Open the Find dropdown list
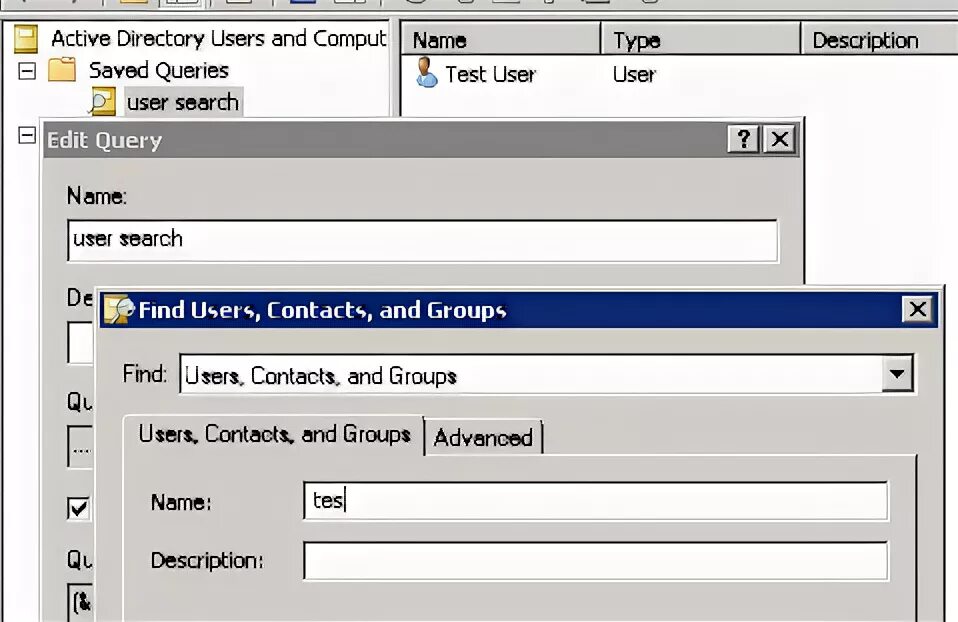 click(897, 374)
